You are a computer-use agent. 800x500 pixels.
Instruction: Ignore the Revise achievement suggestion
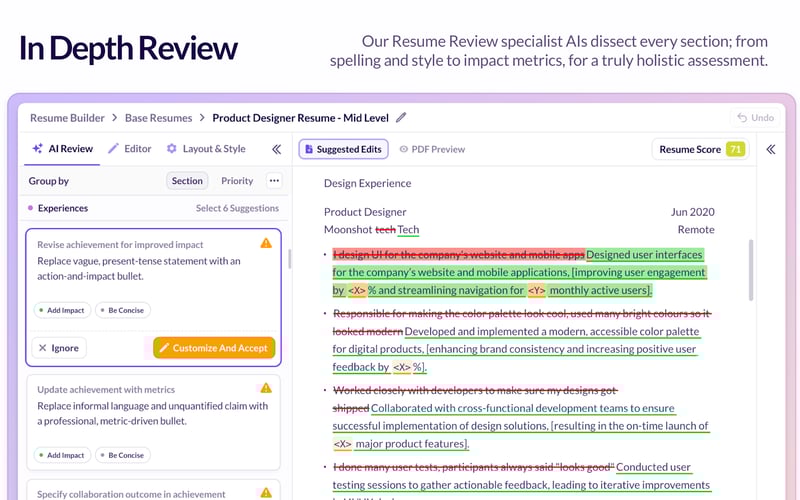click(x=59, y=348)
